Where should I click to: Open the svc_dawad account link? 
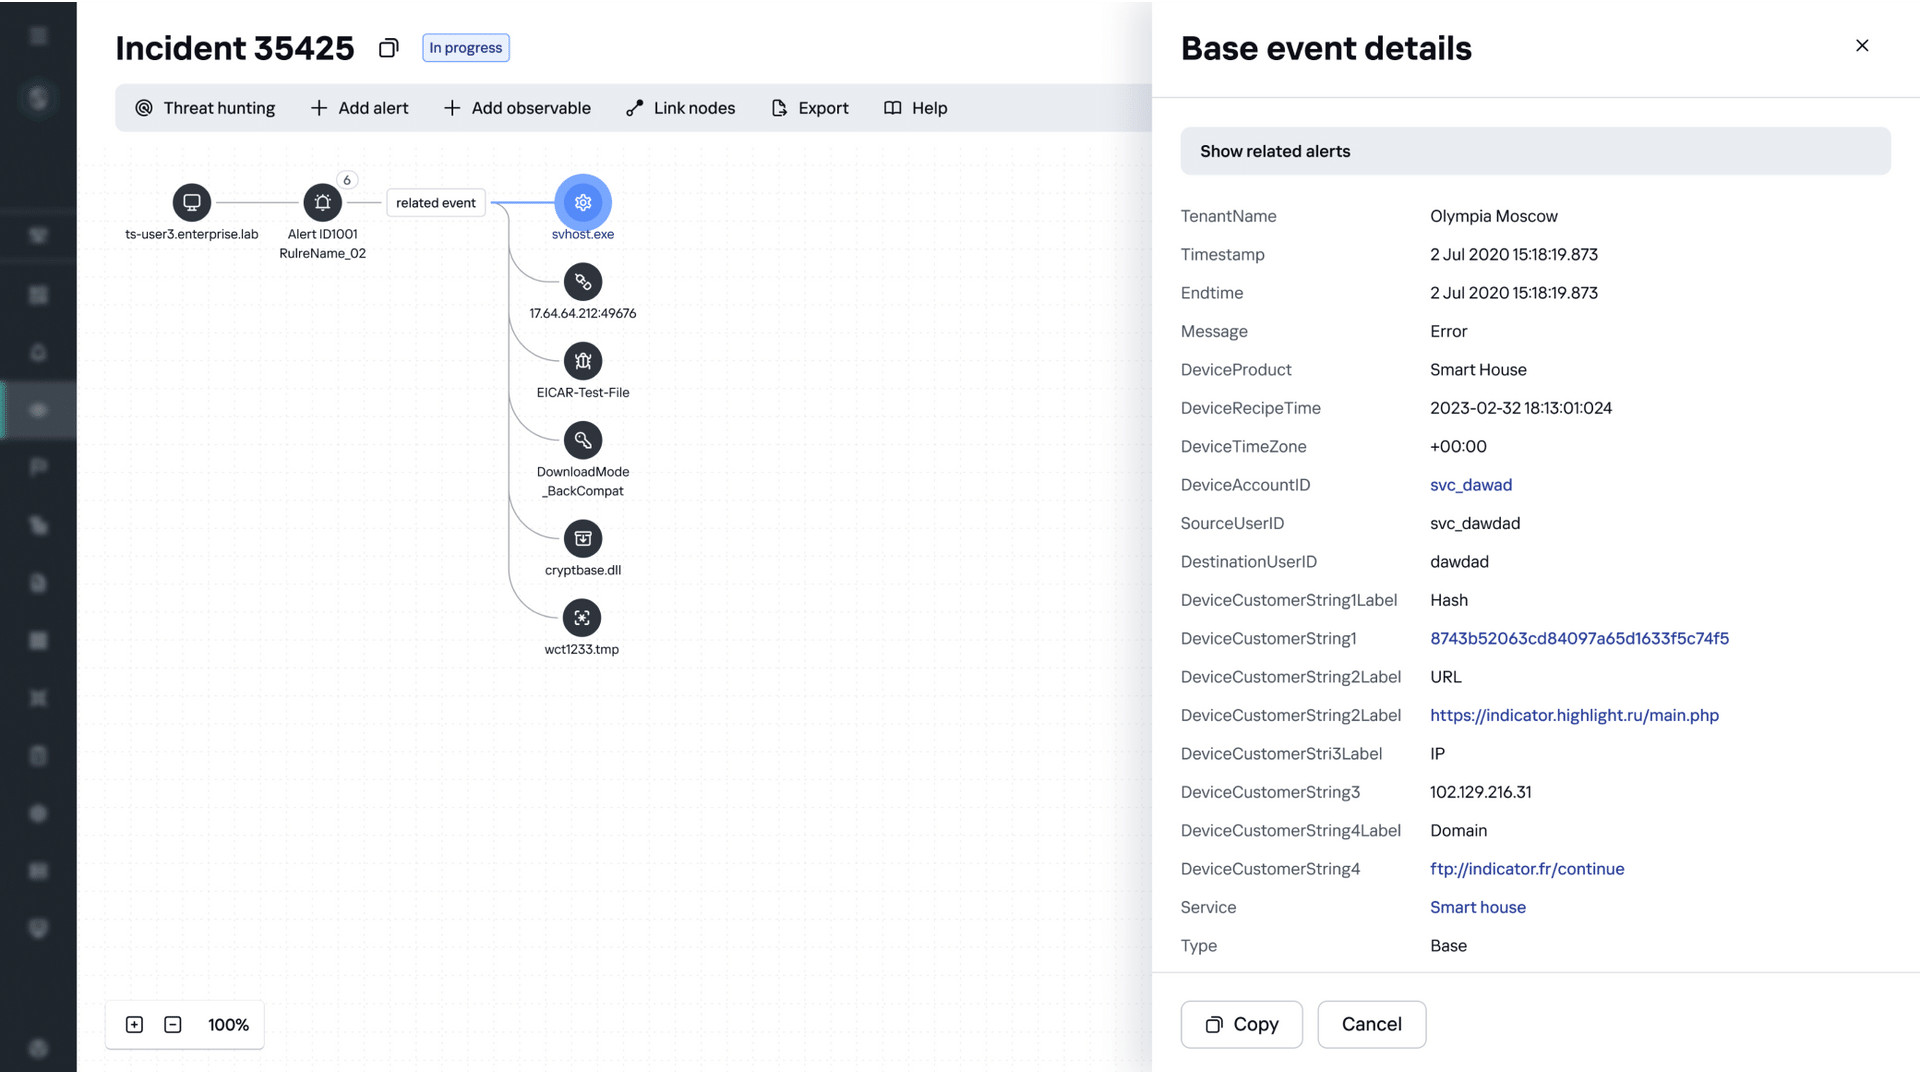point(1470,485)
